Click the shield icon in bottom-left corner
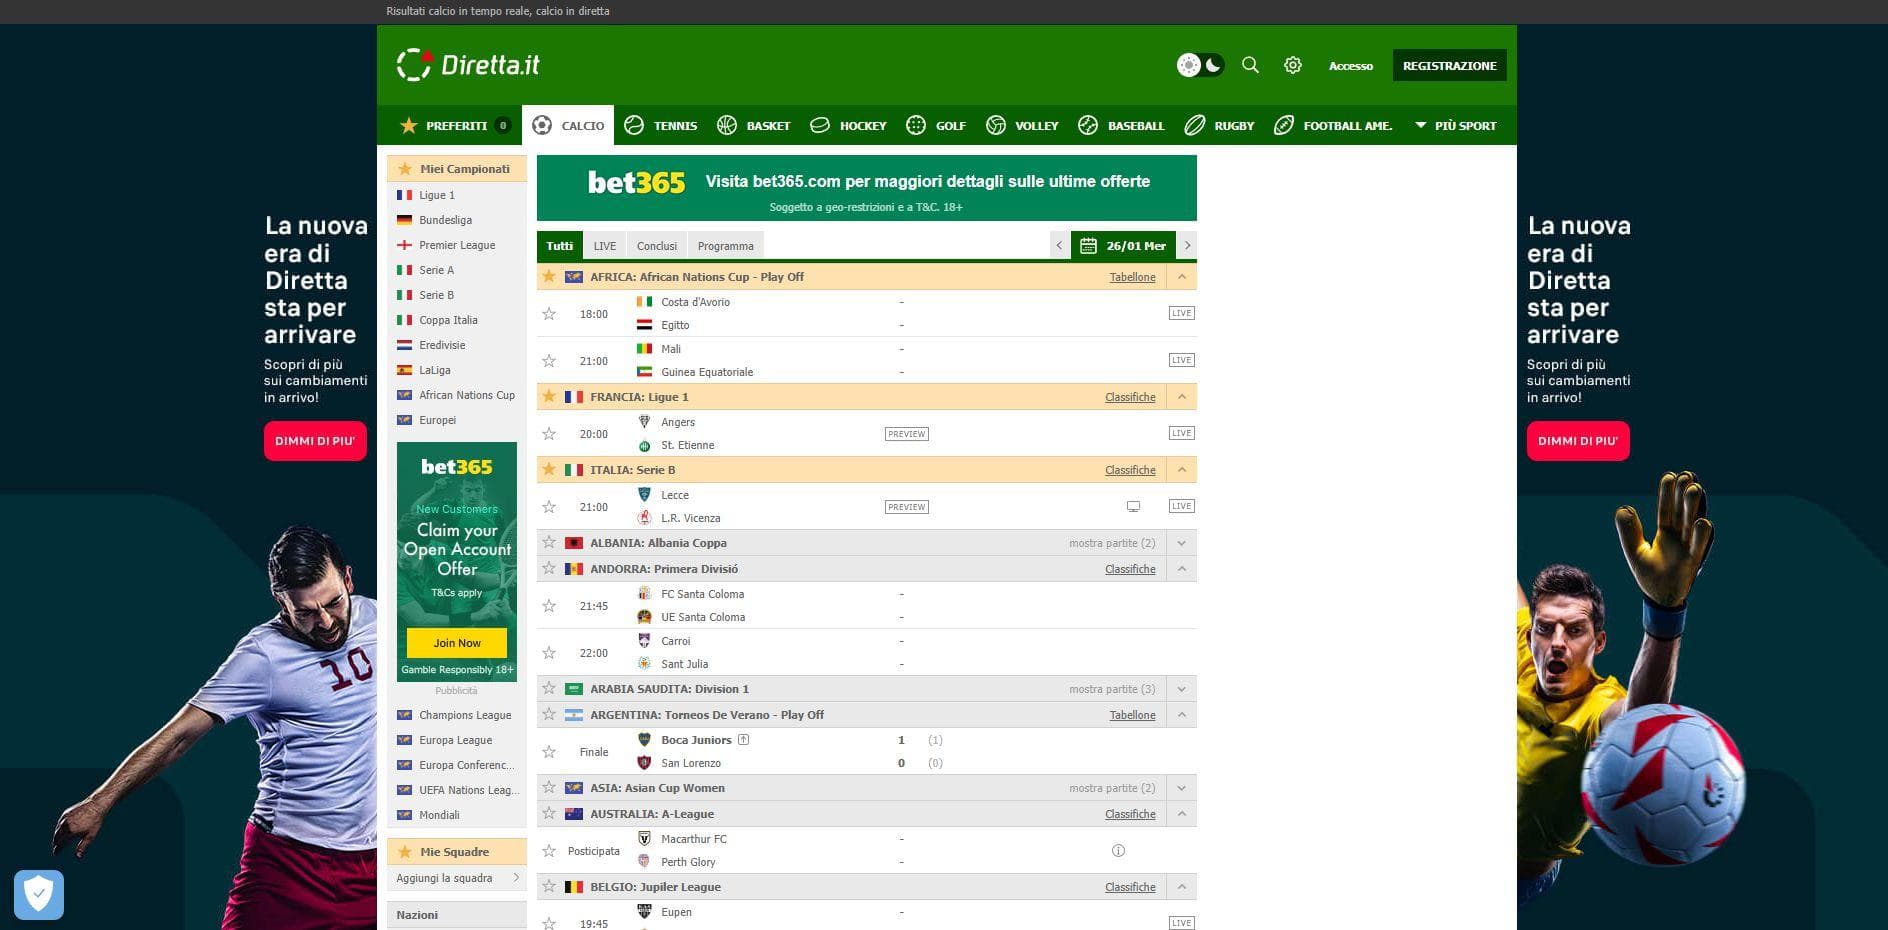The width and height of the screenshot is (1888, 930). [39, 893]
